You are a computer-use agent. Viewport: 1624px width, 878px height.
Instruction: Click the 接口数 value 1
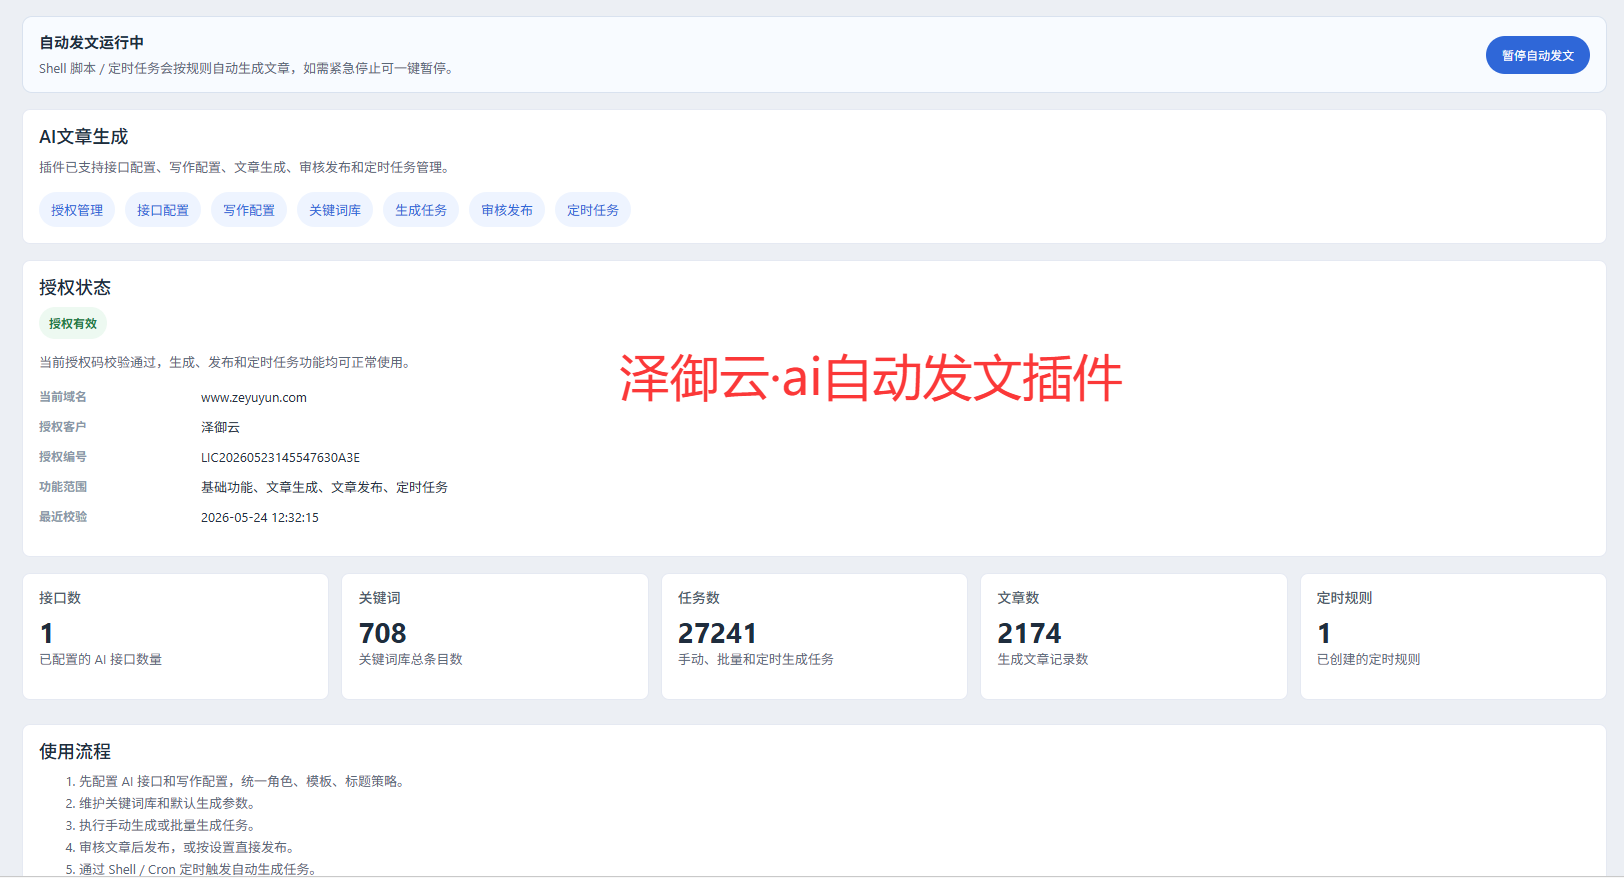[46, 634]
